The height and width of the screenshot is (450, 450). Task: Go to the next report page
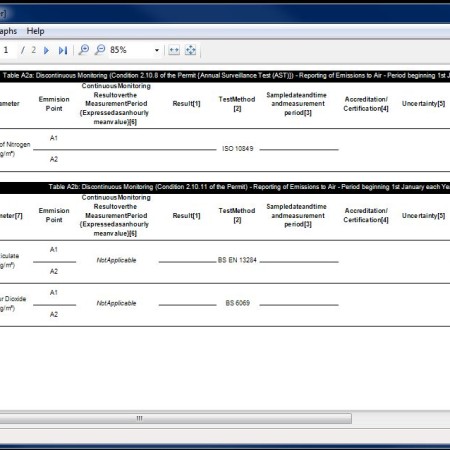point(46,50)
